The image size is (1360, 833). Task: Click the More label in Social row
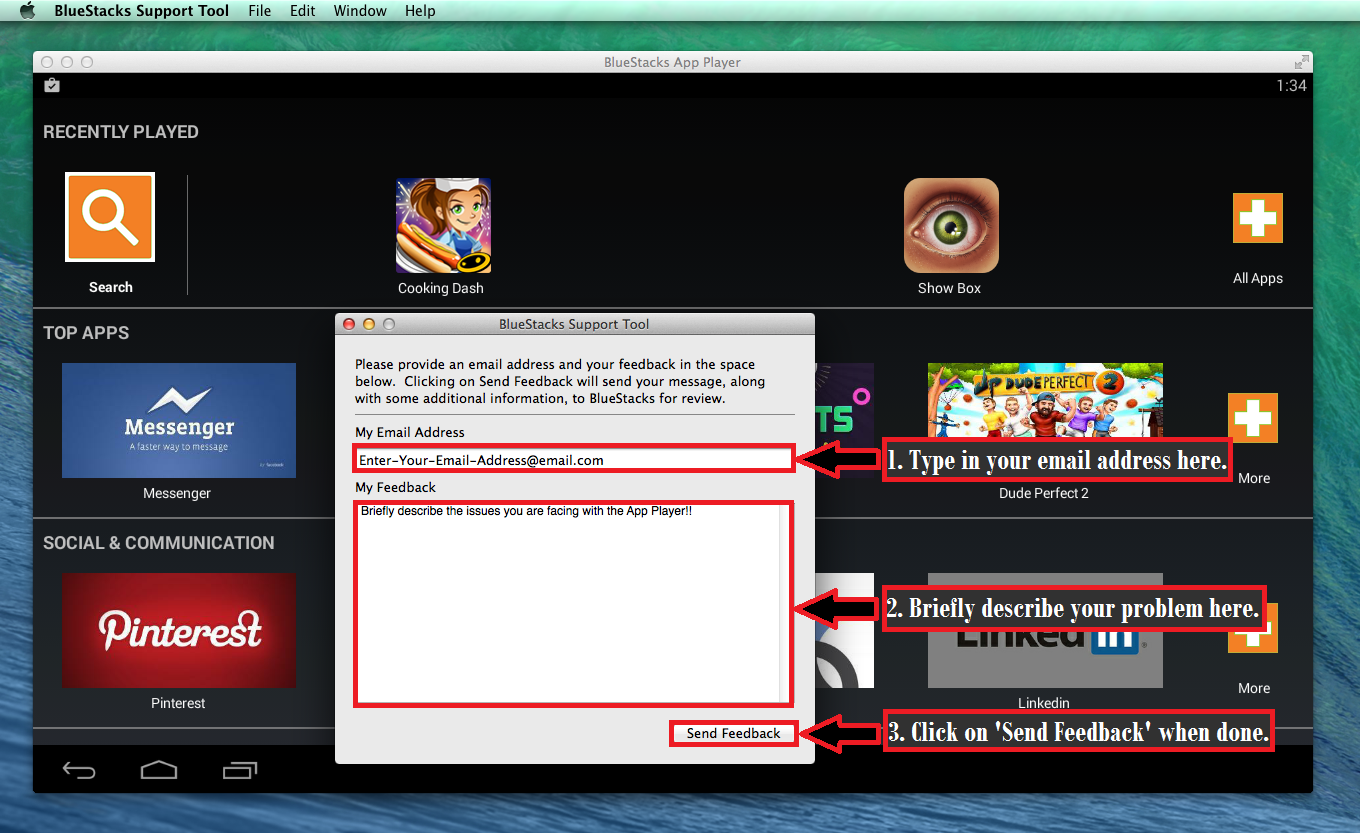[x=1254, y=688]
